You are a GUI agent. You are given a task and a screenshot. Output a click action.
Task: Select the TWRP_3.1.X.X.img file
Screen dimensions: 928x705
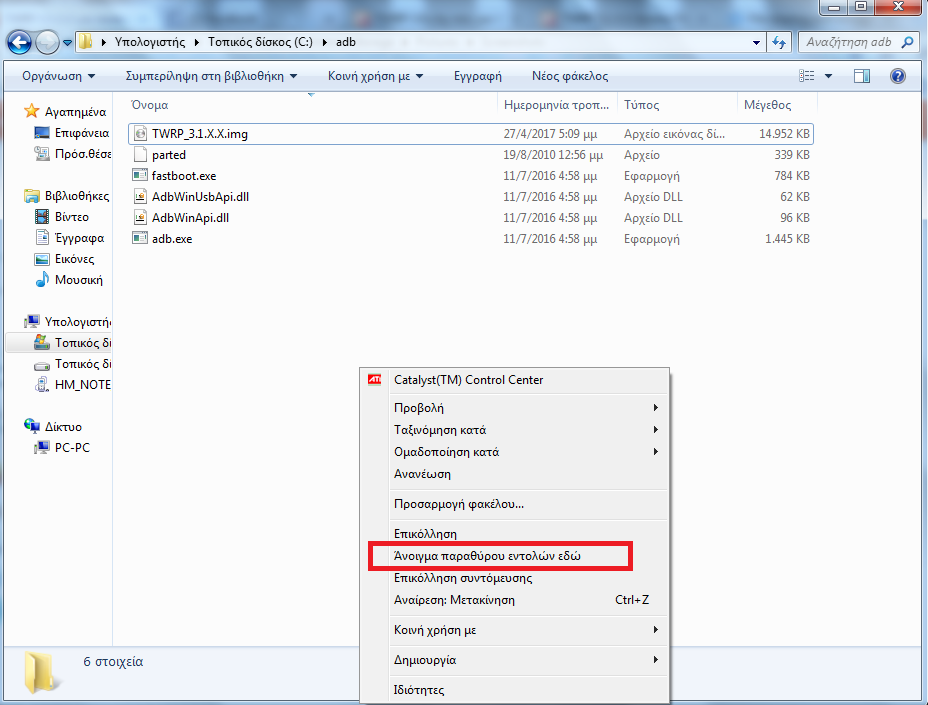tap(199, 134)
